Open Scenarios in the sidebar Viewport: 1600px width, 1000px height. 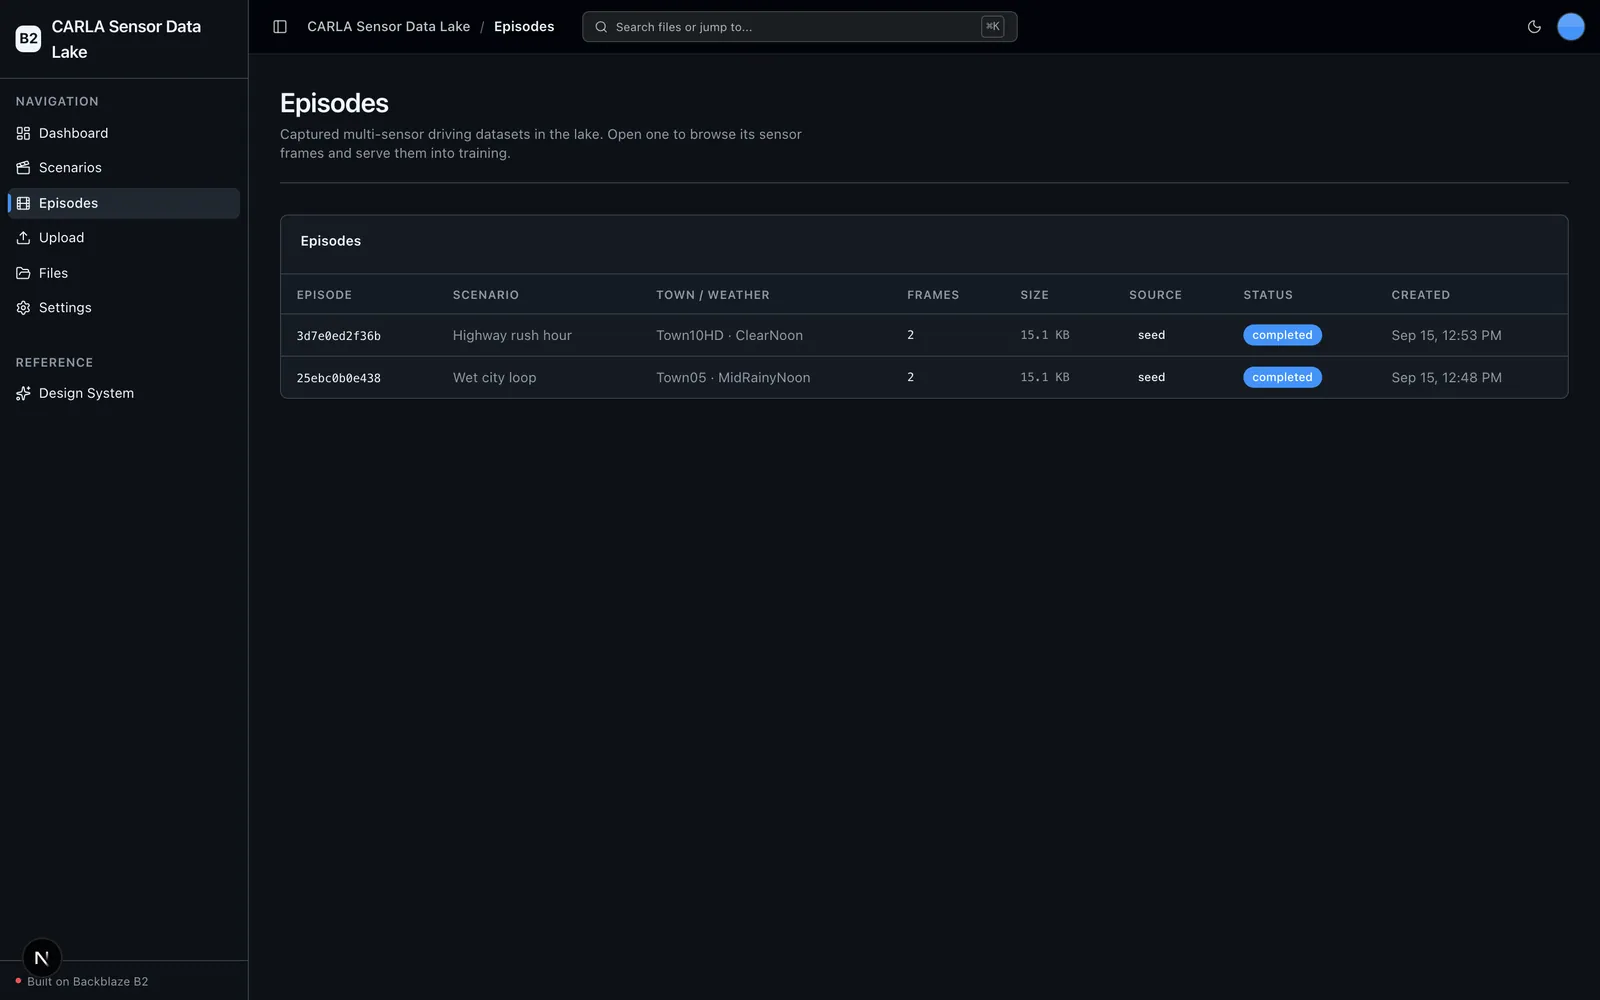124,168
